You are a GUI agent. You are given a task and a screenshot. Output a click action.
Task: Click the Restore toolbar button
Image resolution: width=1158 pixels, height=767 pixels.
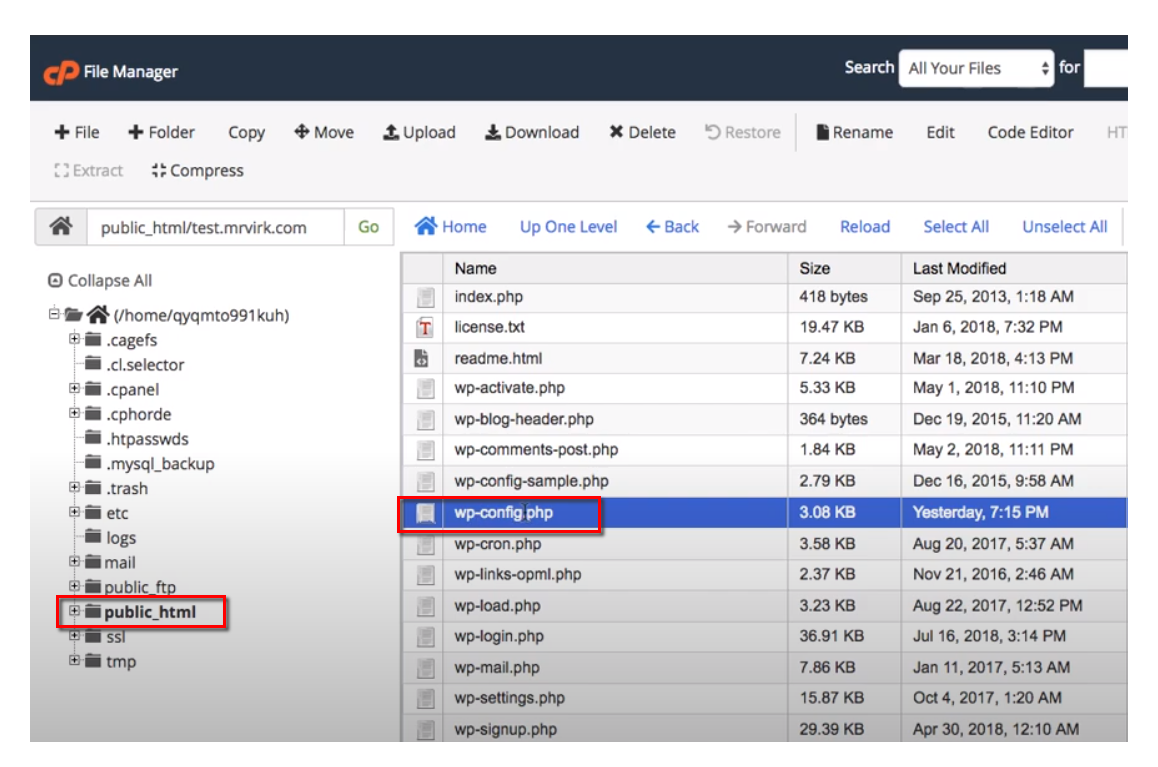[742, 132]
